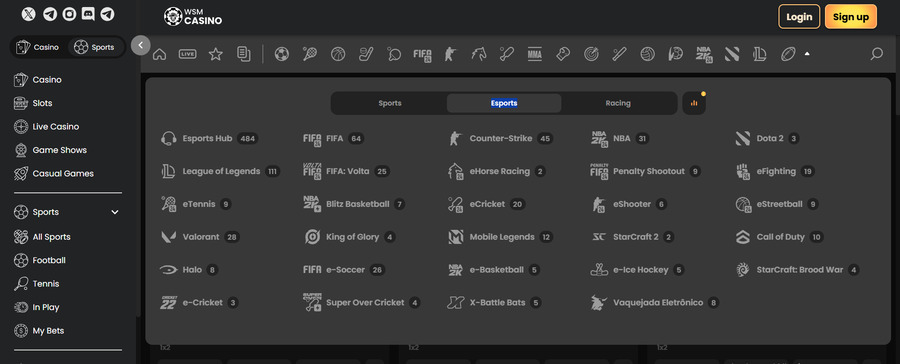Switch to Sports mode toggle
Image resolution: width=900 pixels, height=364 pixels.
[95, 47]
